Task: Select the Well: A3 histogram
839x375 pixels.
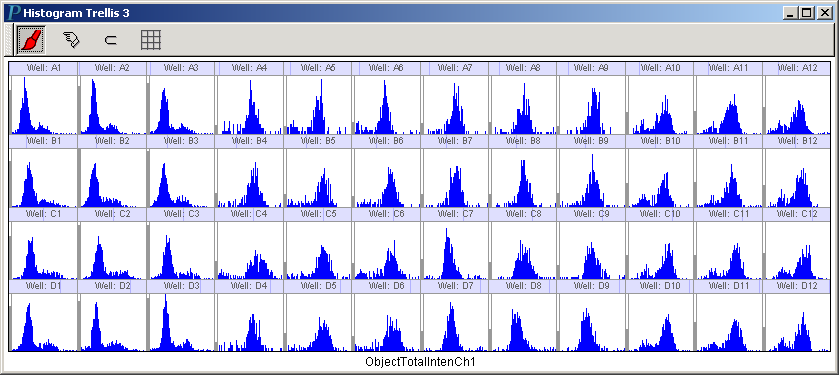Action: tap(181, 105)
